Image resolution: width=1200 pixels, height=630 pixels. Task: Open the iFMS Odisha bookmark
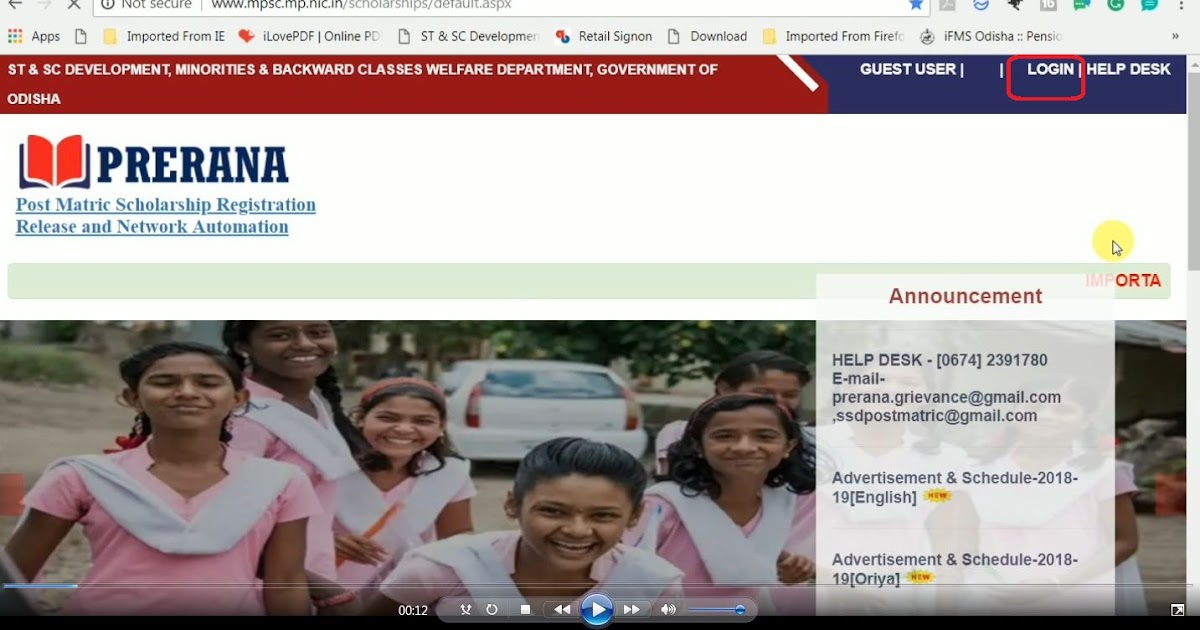[990, 36]
